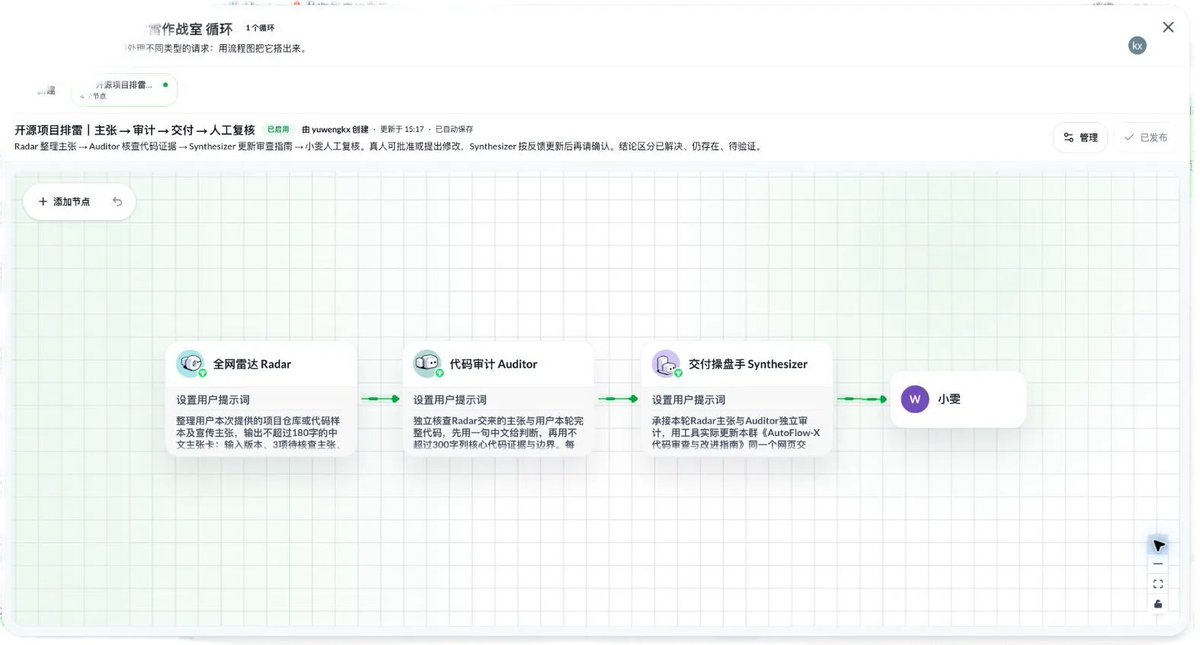Select the 交付操盘手 Synthesizer node title
Screen dimensions: 1200x645
pyautogui.click(x=748, y=364)
